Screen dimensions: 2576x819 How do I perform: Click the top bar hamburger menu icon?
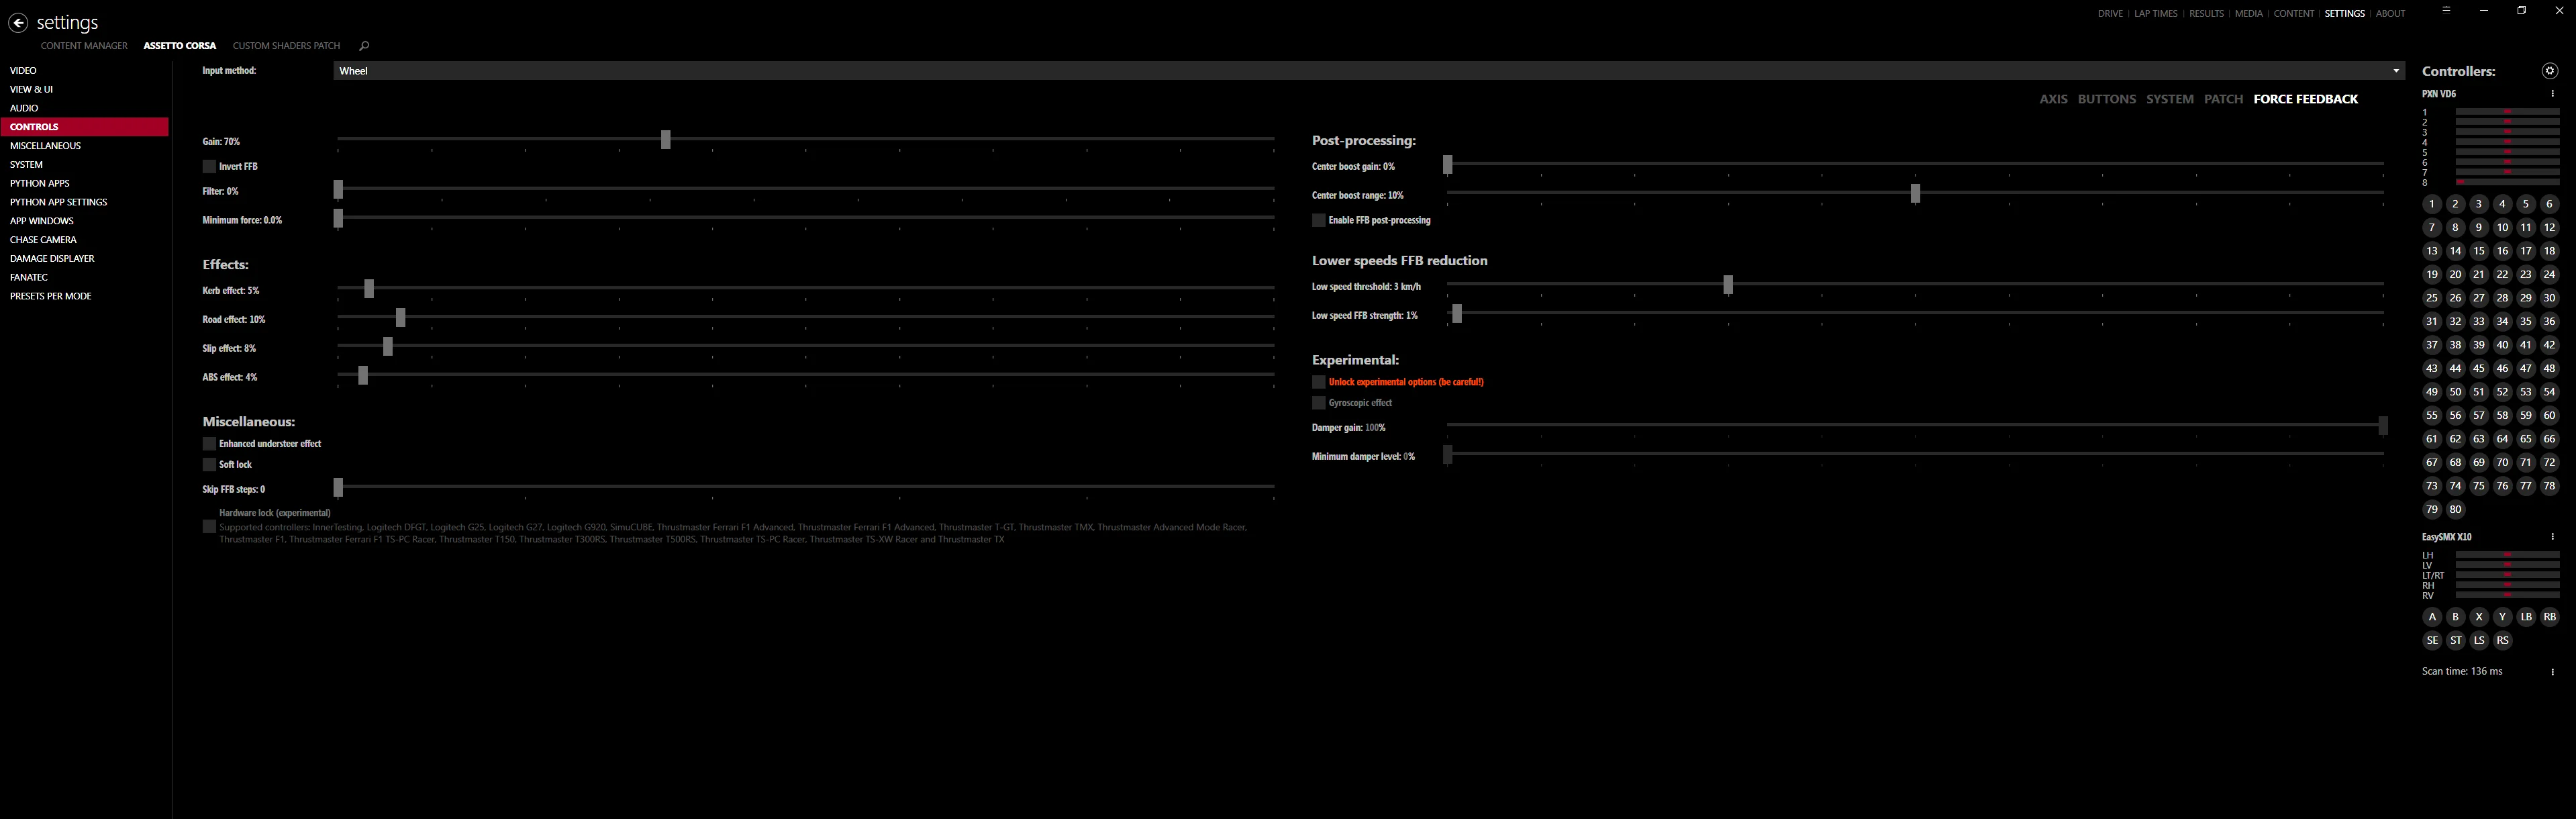(x=2446, y=10)
